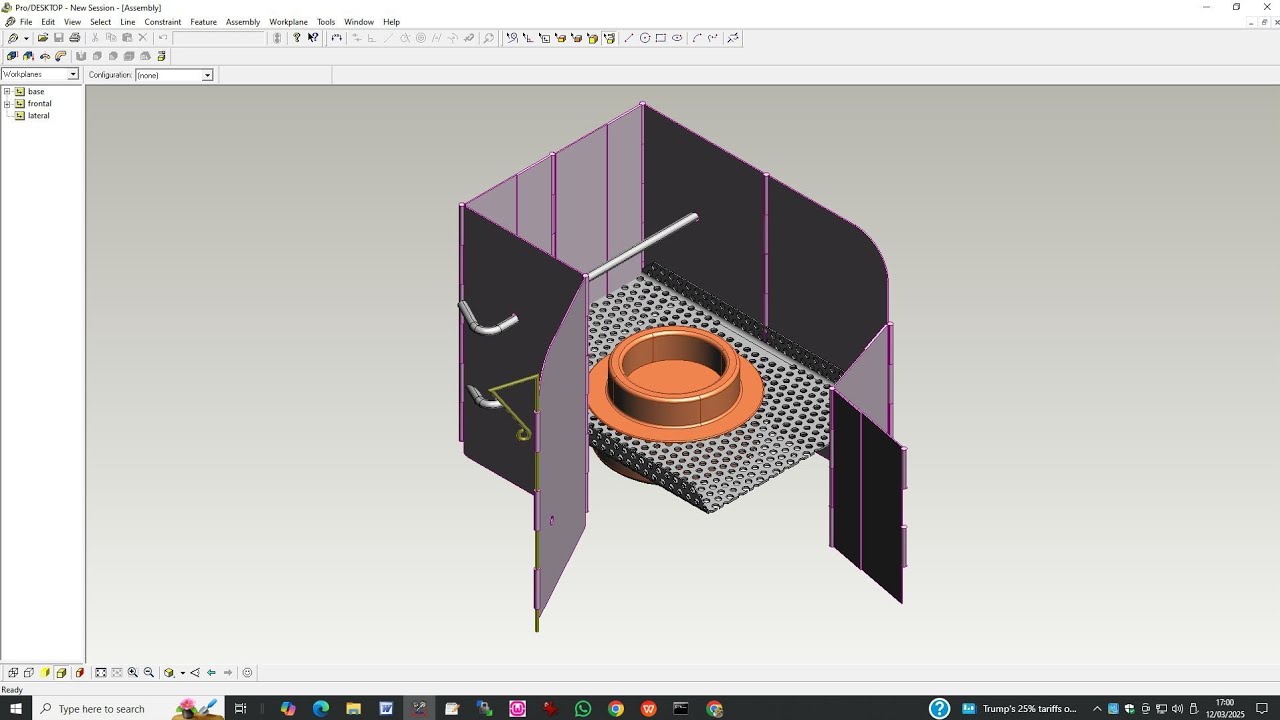Select the frontal workplane label
Screen dimensions: 1280x720
[x=40, y=103]
